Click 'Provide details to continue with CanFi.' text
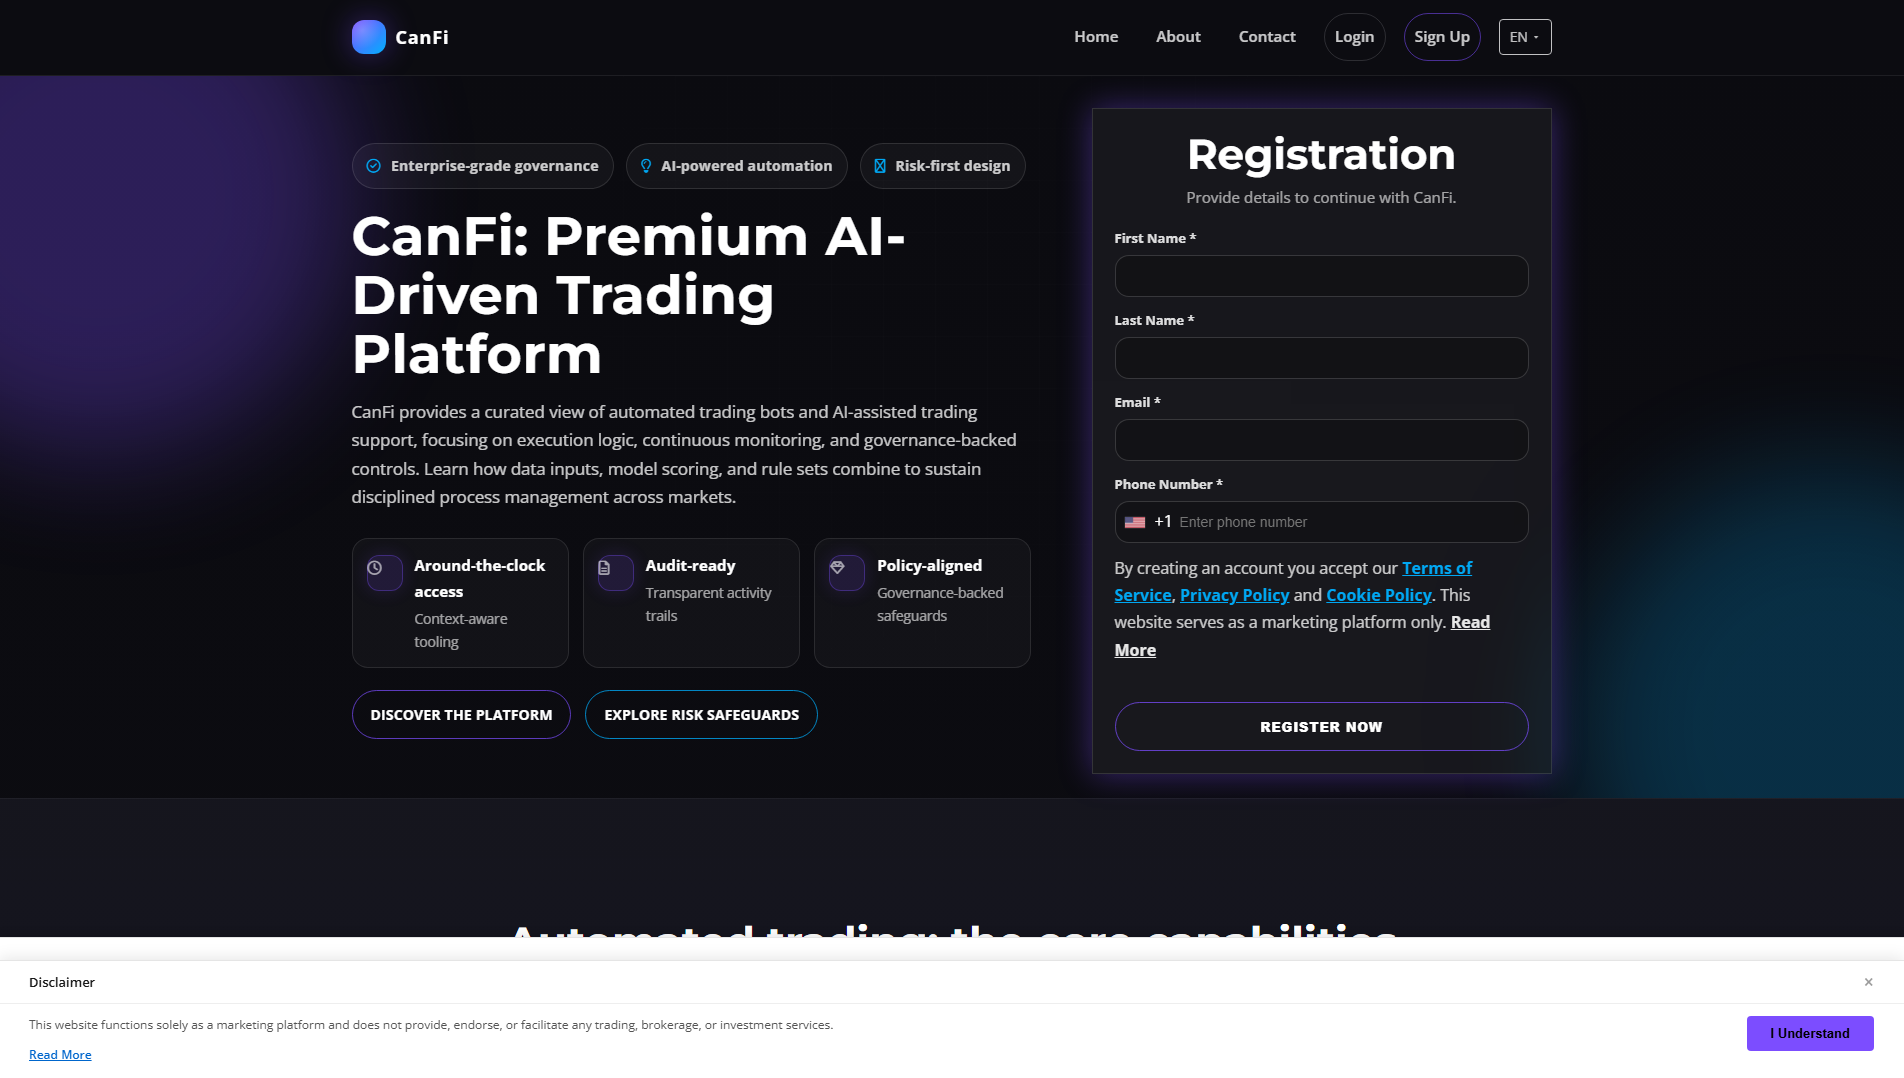The image size is (1904, 1078). click(1321, 198)
